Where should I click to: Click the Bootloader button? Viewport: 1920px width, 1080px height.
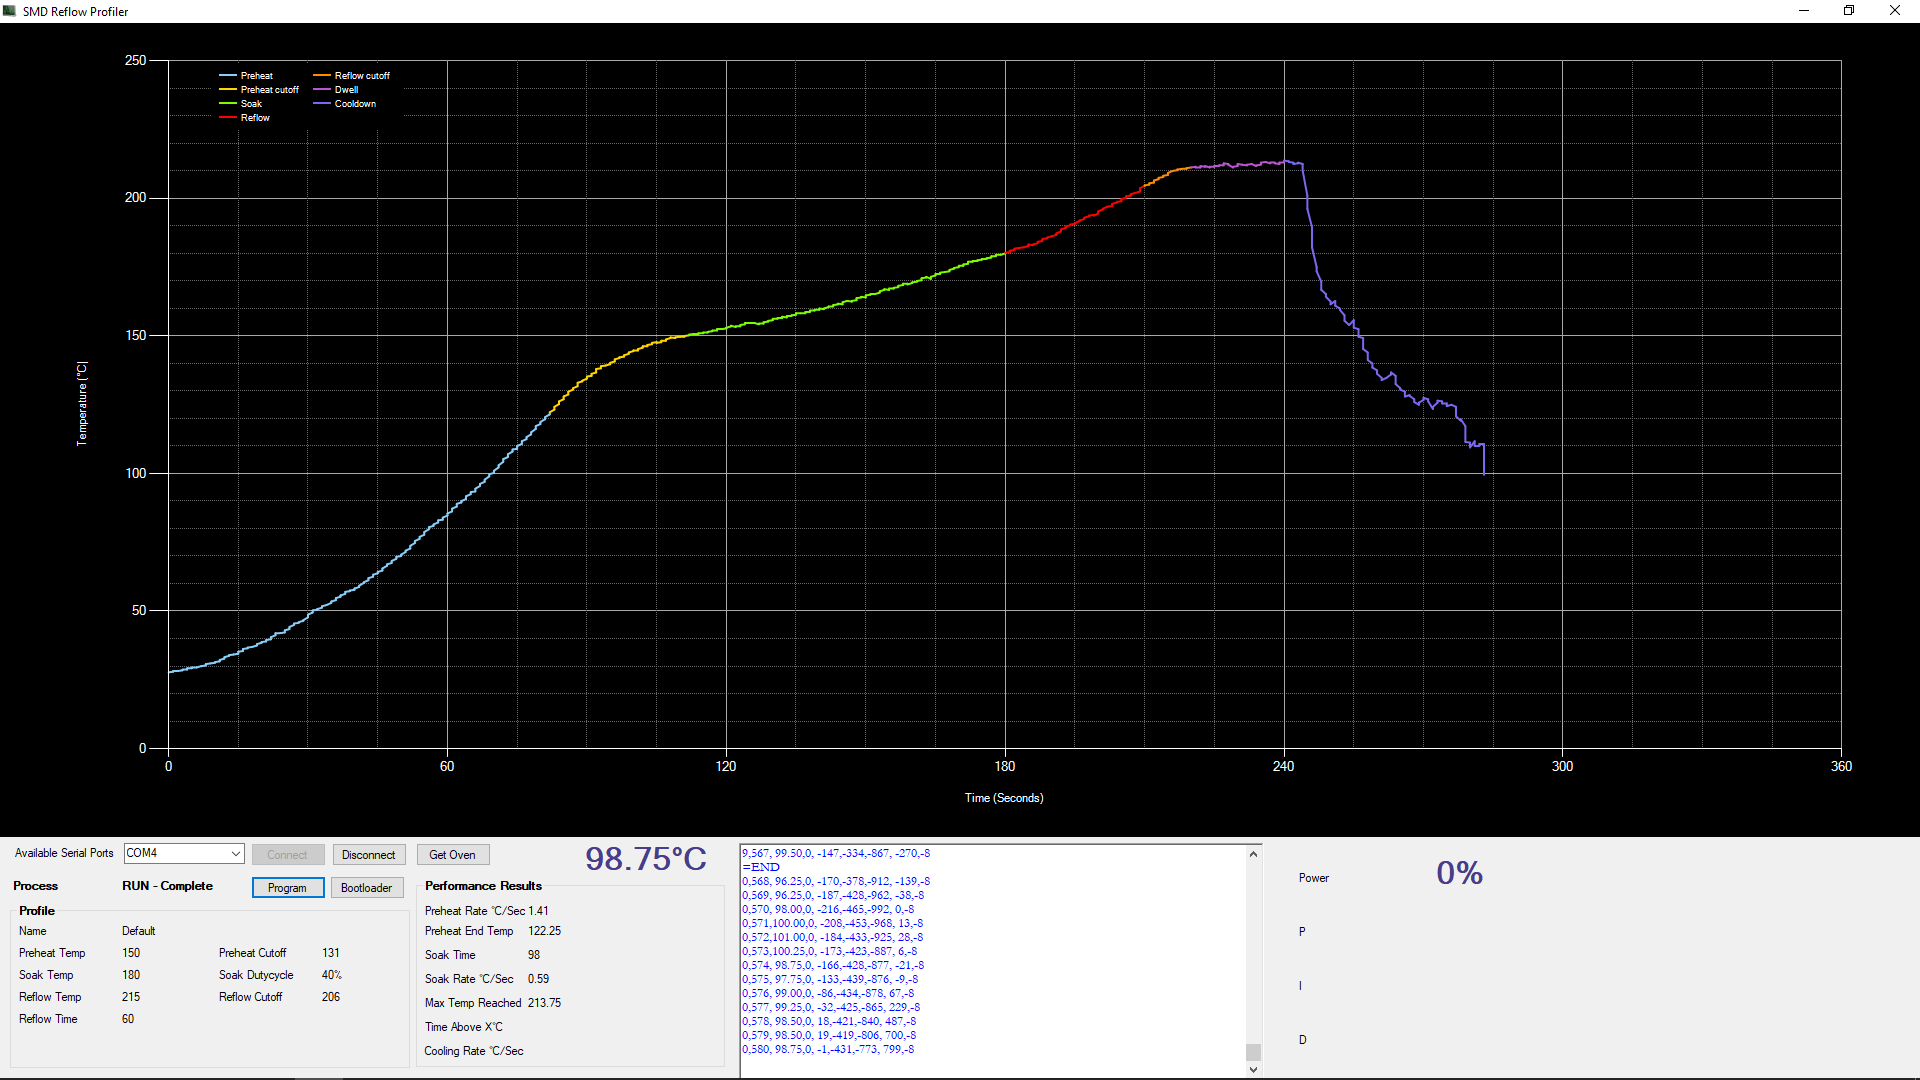pos(366,888)
